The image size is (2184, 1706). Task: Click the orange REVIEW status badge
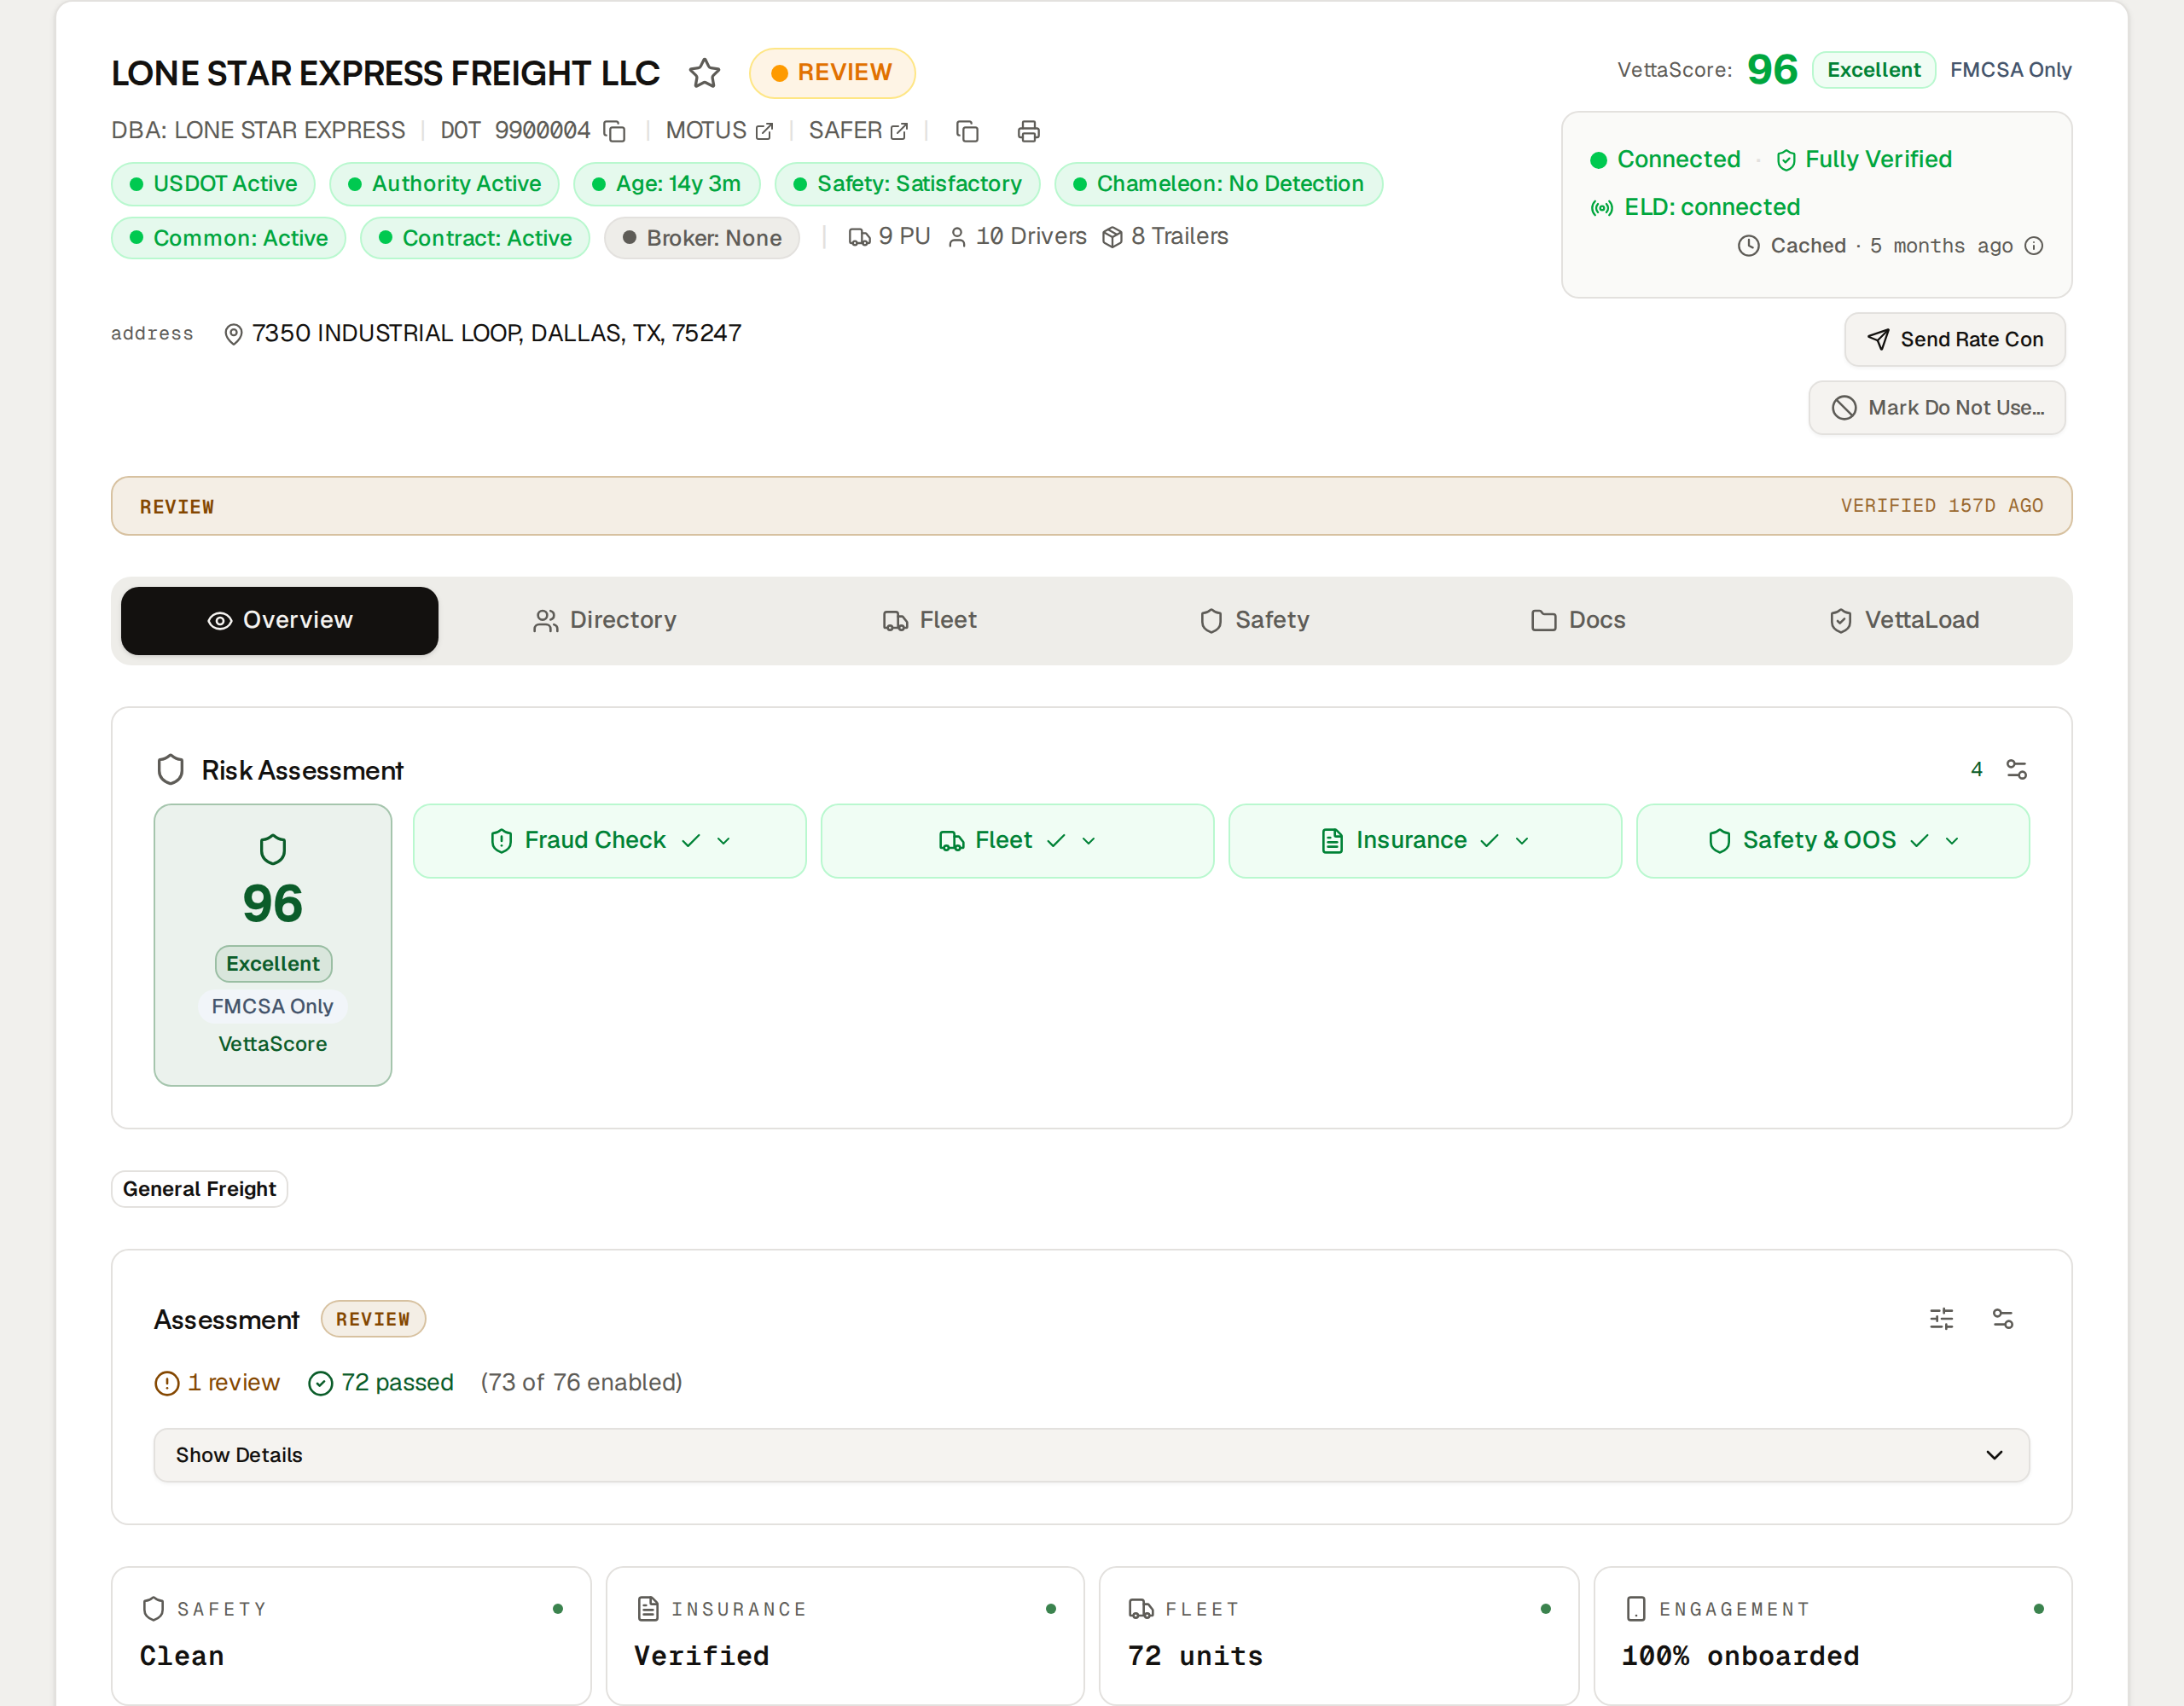(x=832, y=73)
